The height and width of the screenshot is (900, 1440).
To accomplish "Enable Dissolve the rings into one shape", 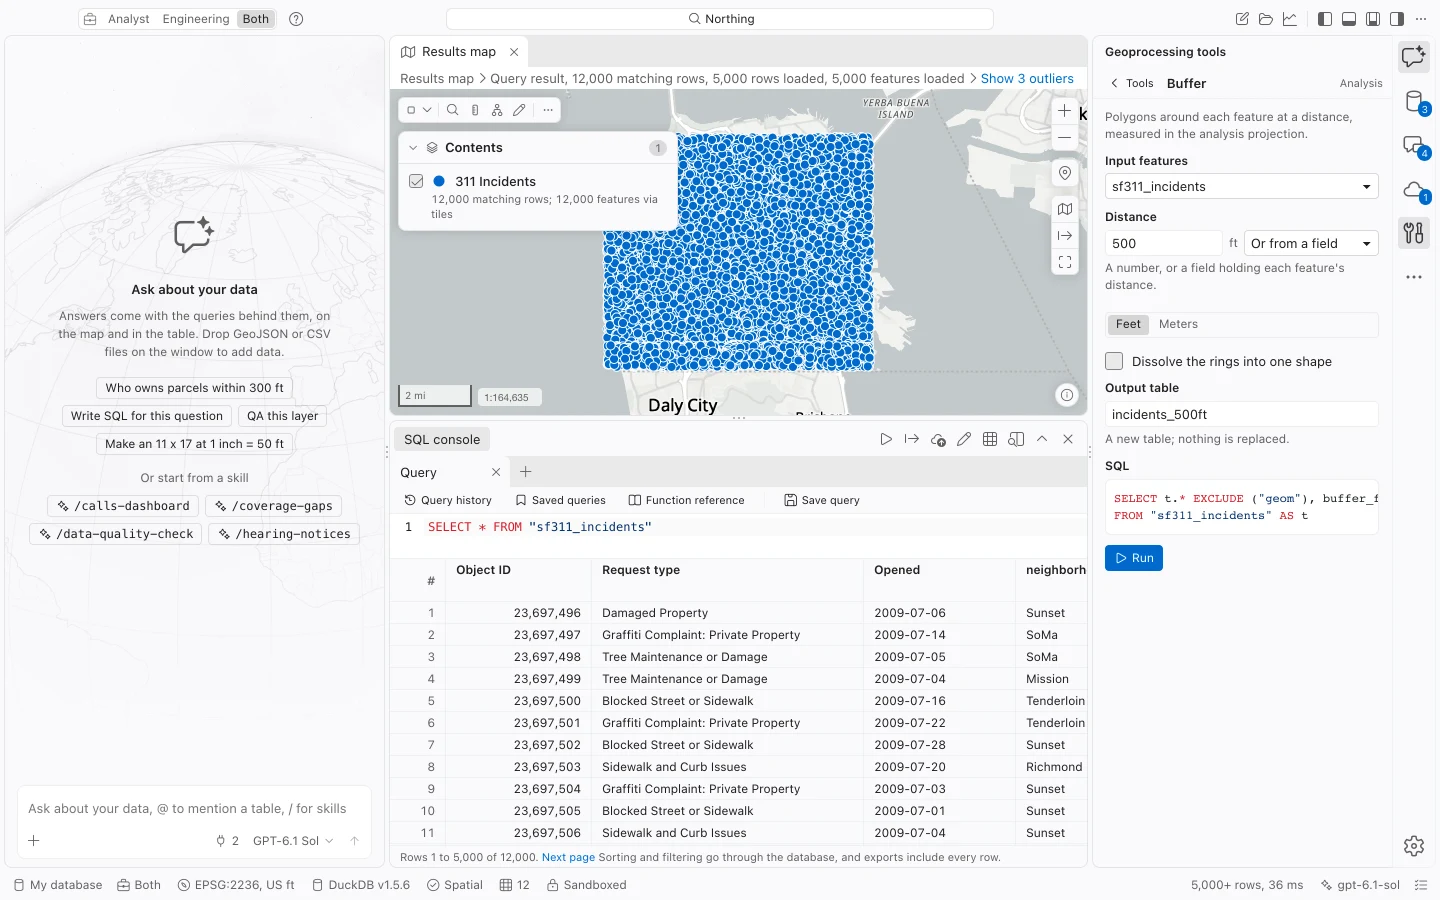I will pos(1114,361).
